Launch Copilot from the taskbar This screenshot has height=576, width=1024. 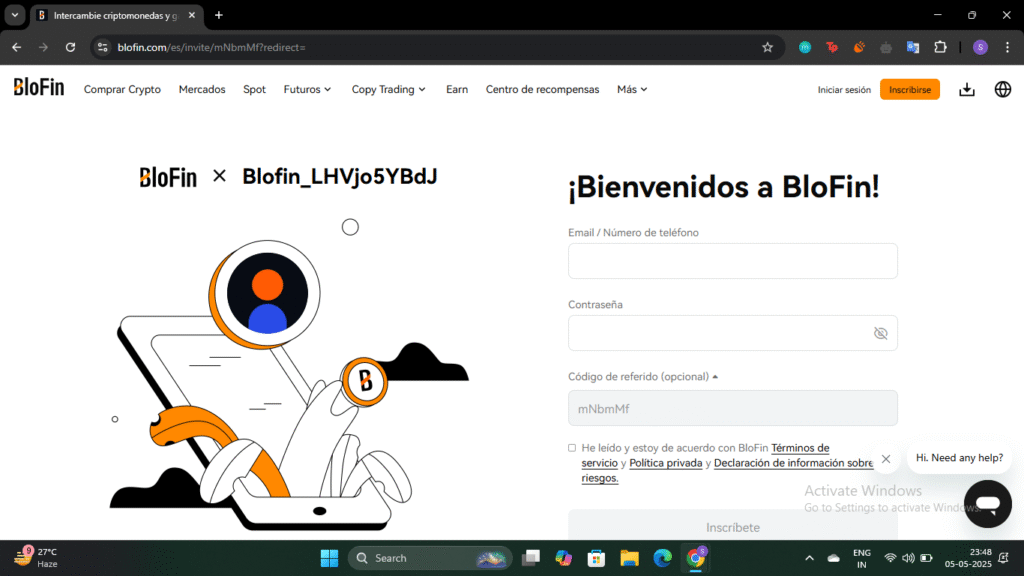click(x=564, y=558)
